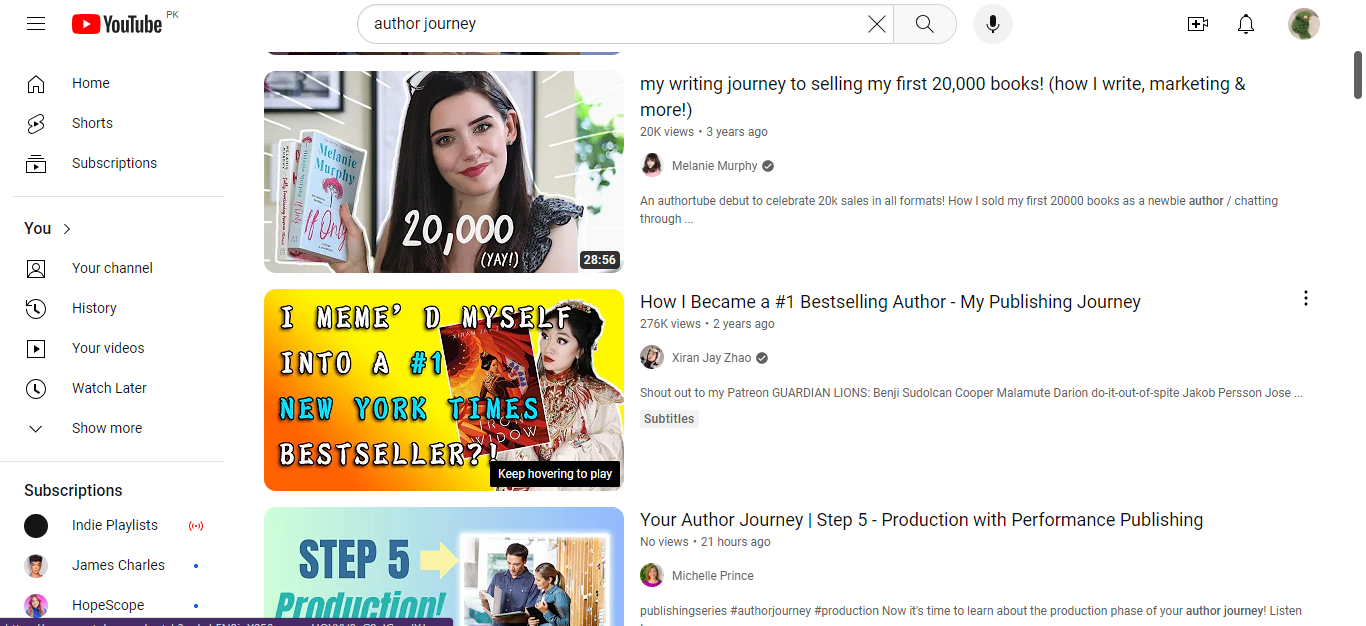
Task: Click the 28:56 duration label
Action: point(600,260)
